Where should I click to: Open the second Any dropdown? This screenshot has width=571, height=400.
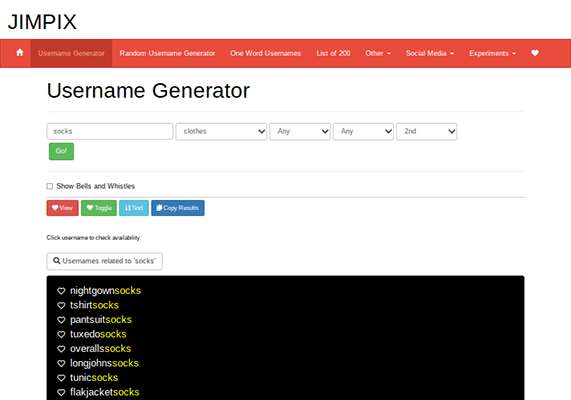pos(363,132)
